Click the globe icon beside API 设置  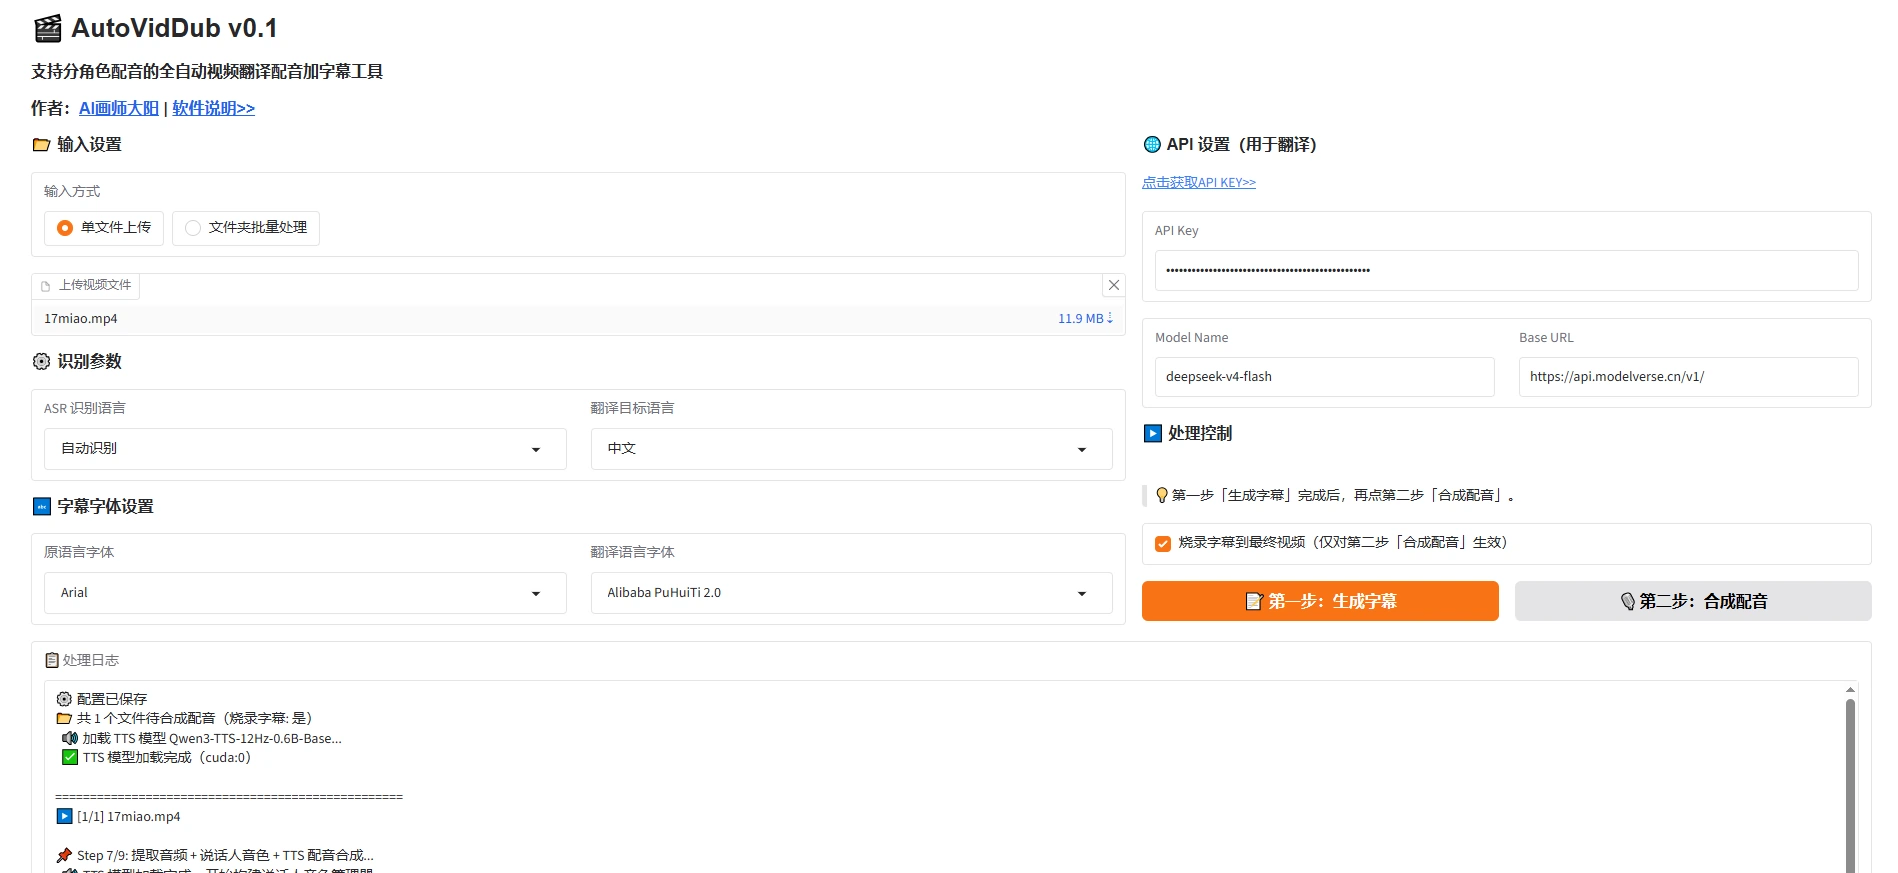[x=1152, y=145]
